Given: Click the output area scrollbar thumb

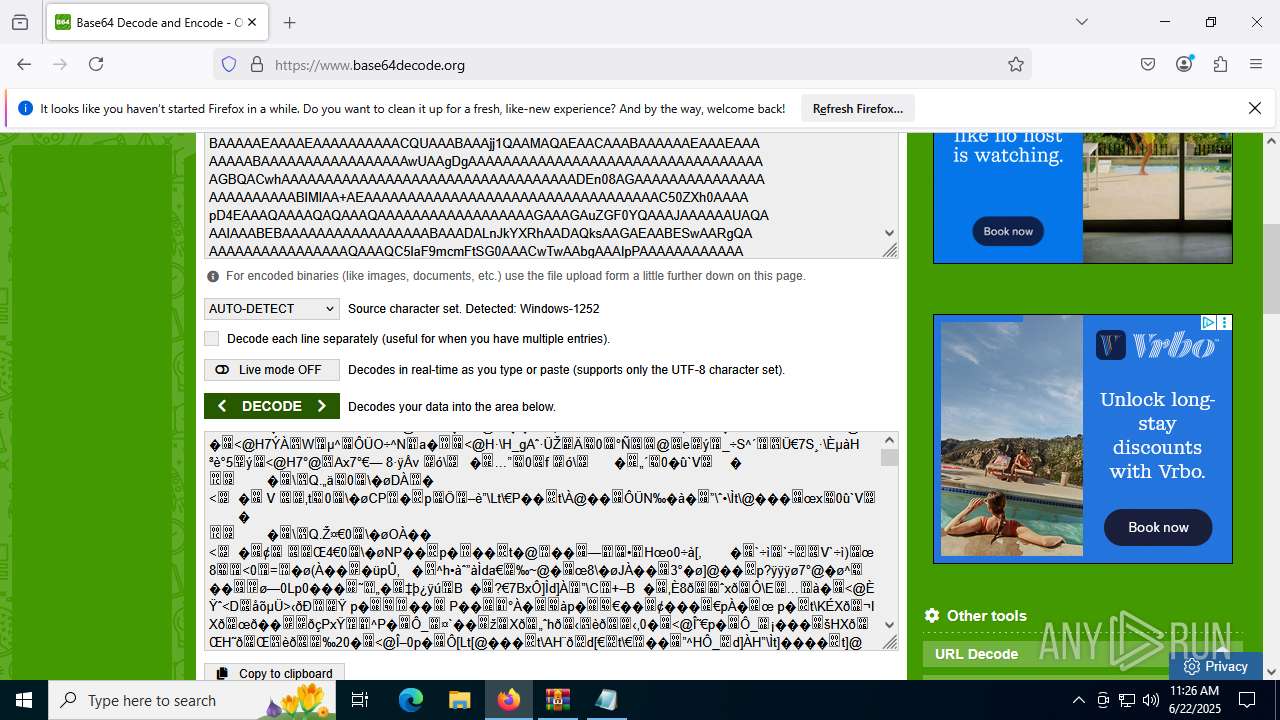Looking at the screenshot, I should 889,457.
